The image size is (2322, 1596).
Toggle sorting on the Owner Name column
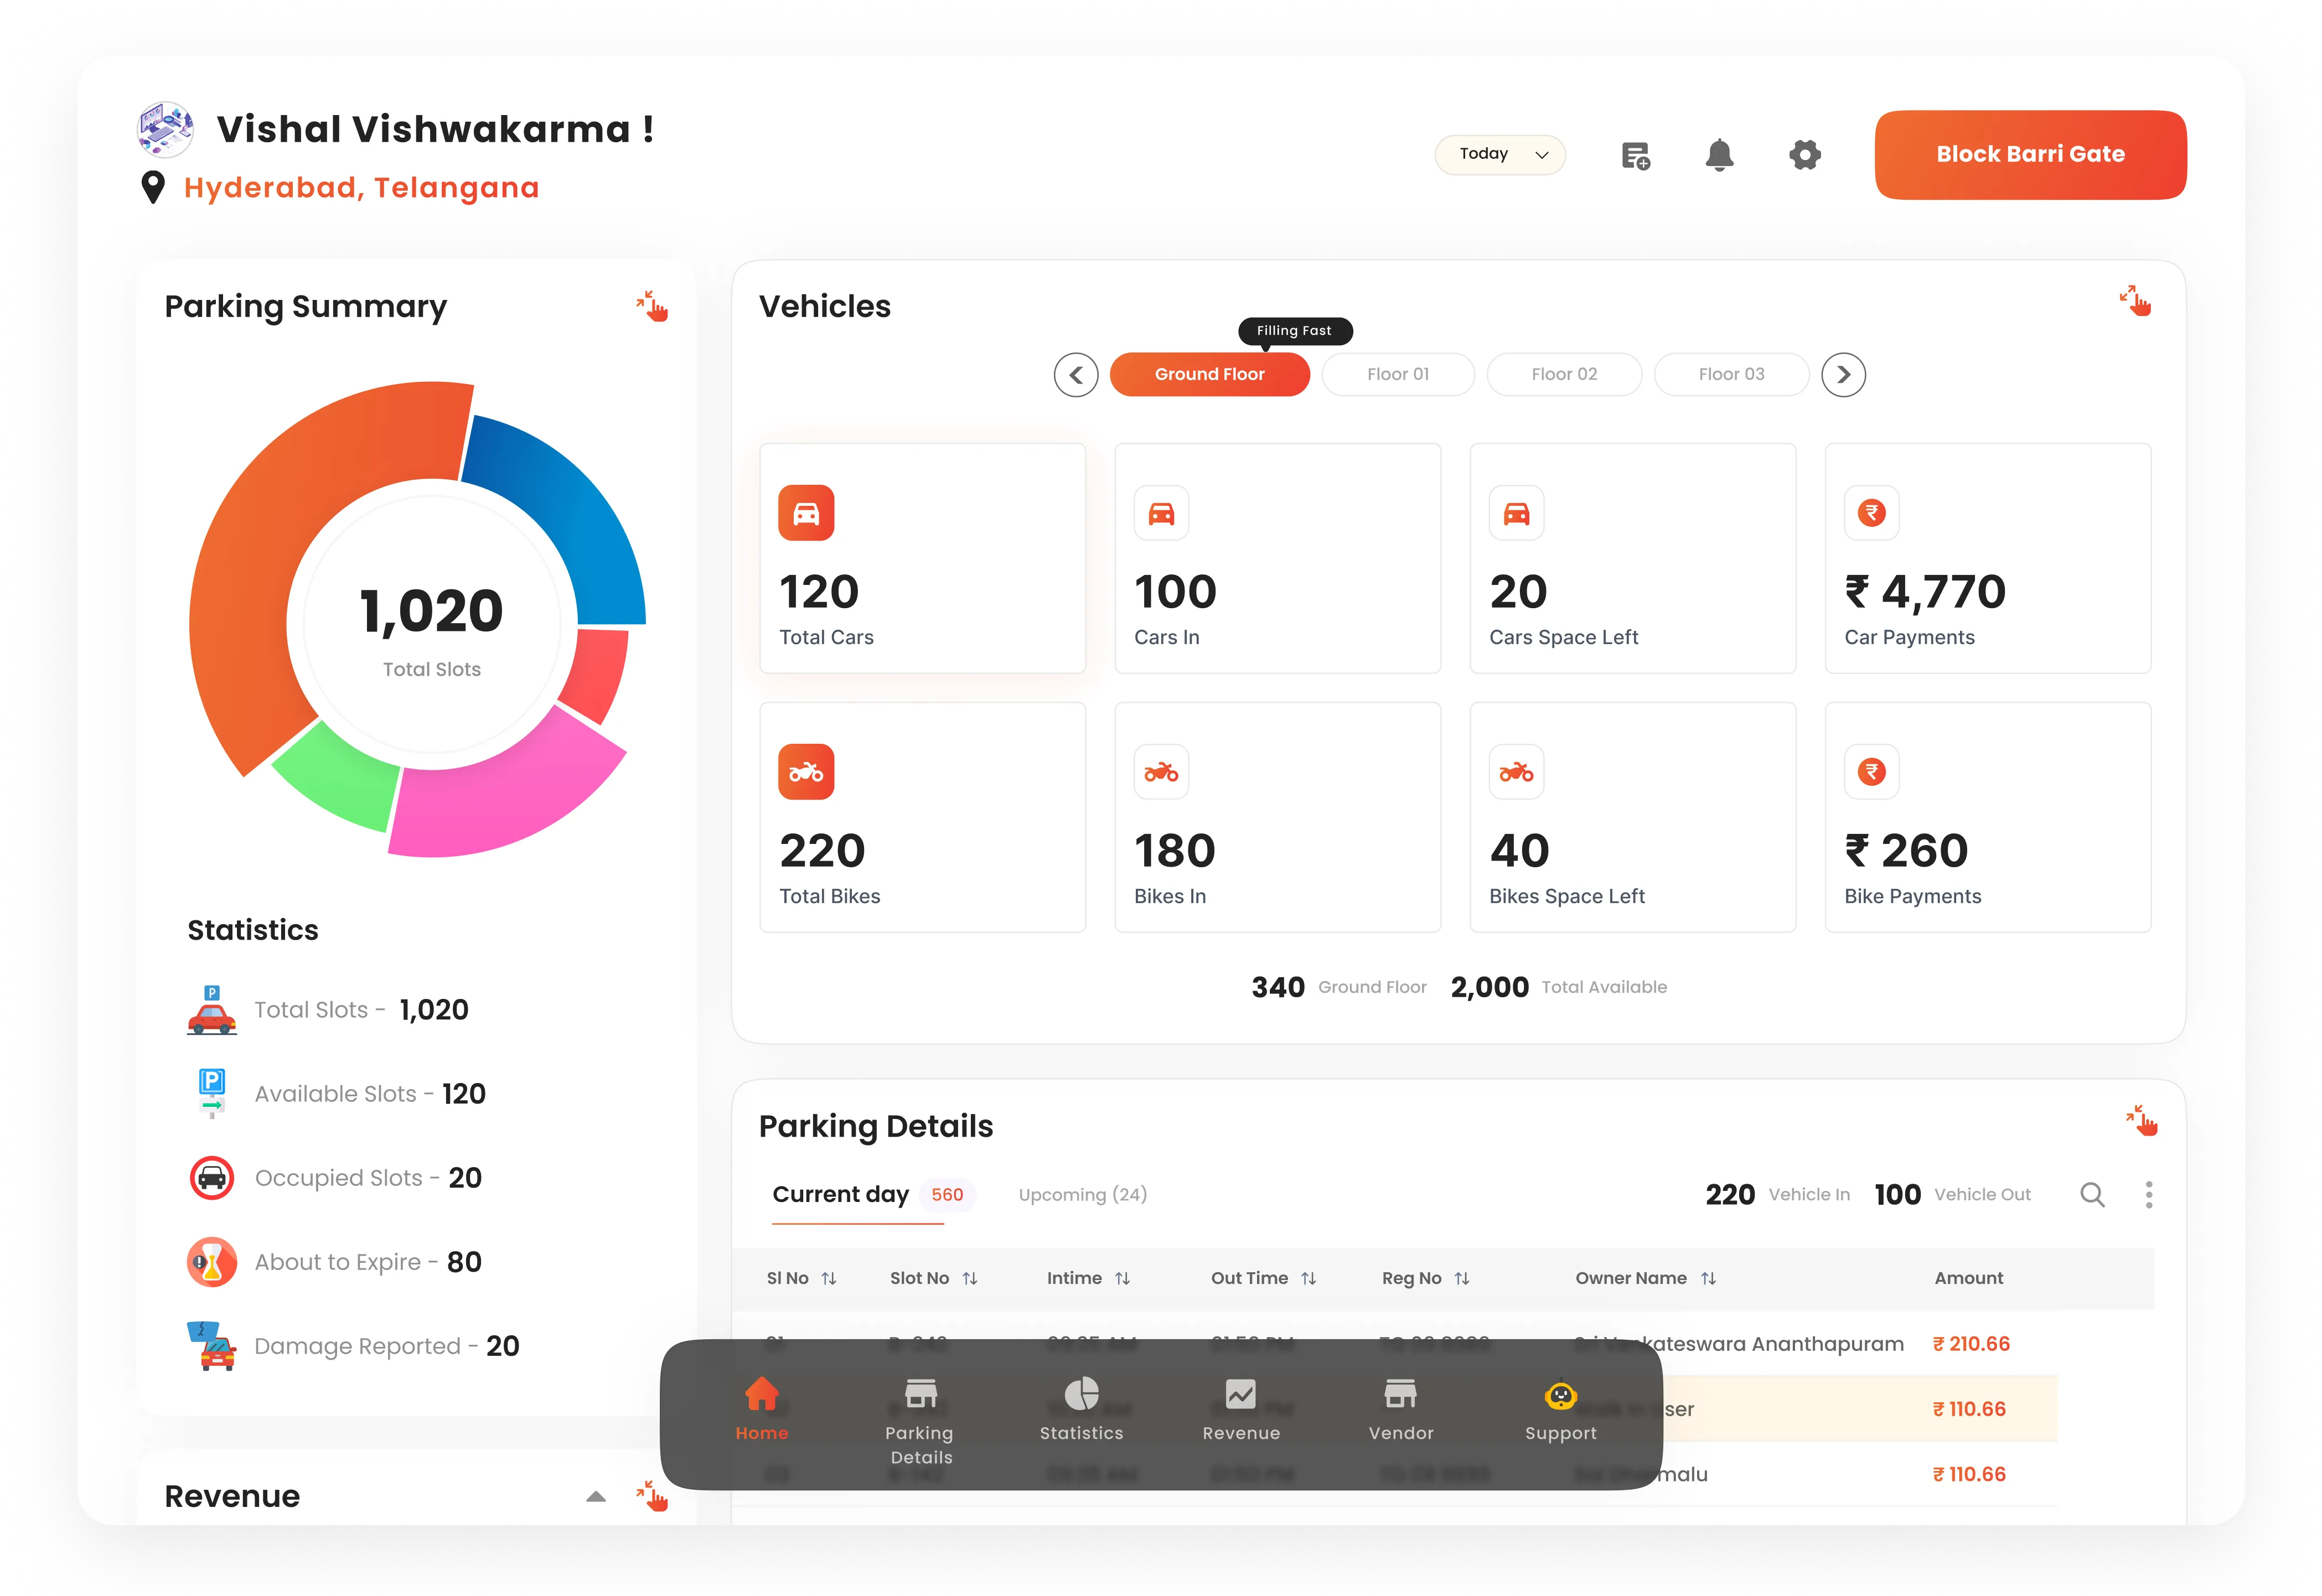coord(1708,1278)
